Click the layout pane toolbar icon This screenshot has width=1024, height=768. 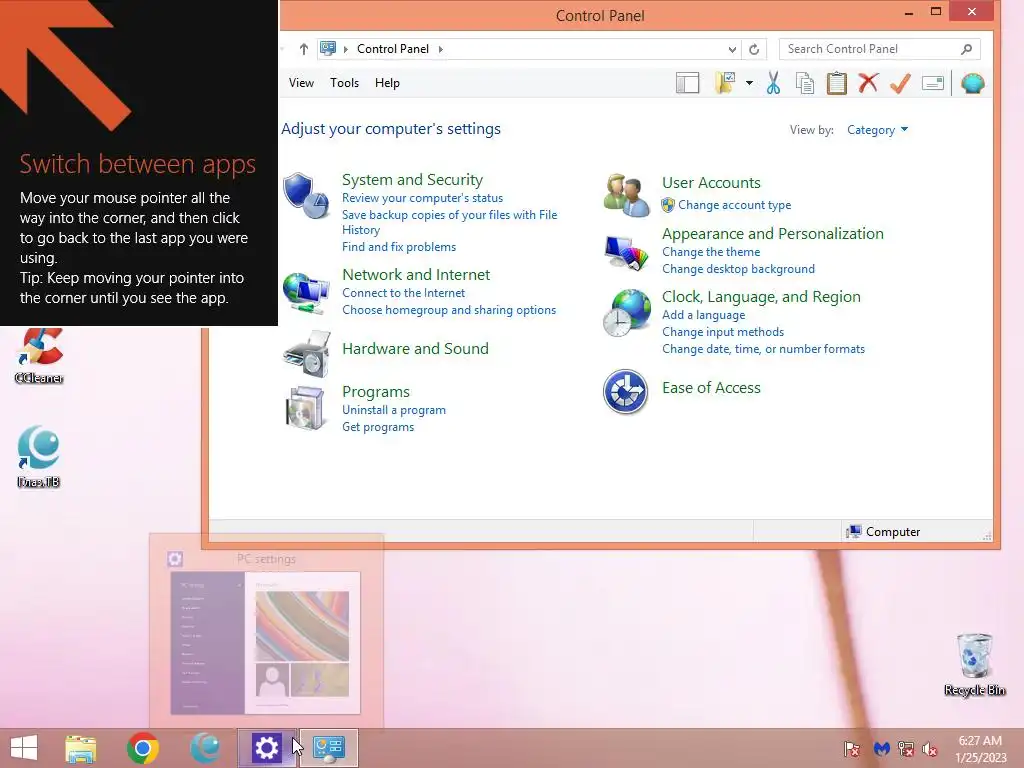687,83
